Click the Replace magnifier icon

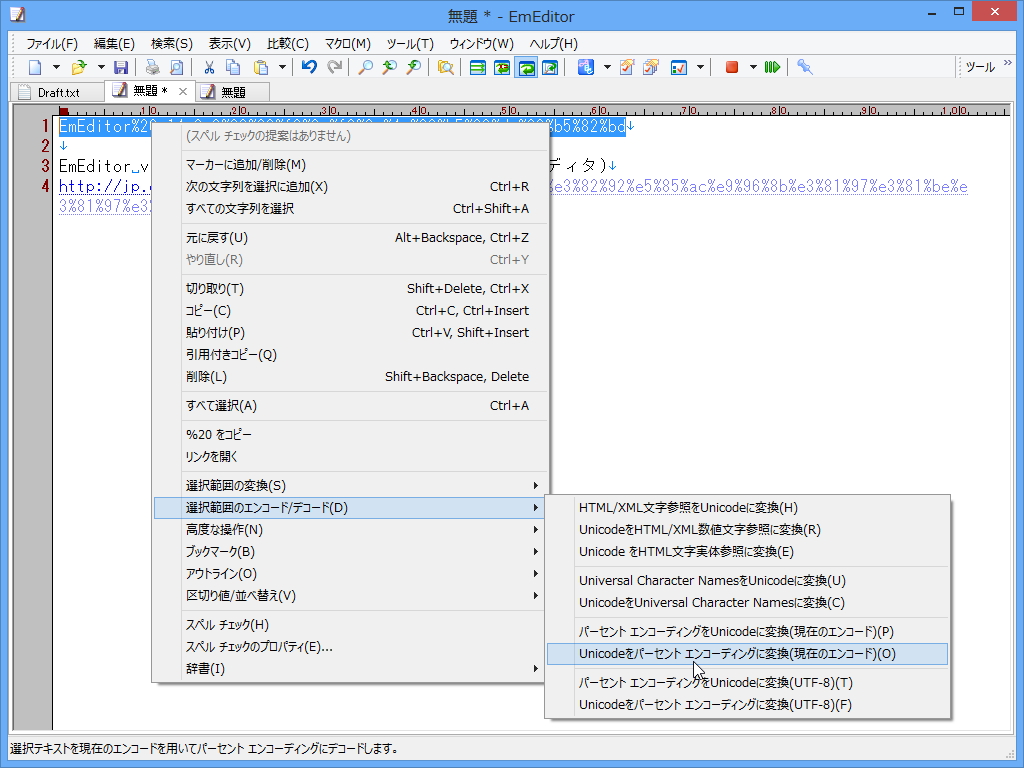pyautogui.click(x=413, y=67)
